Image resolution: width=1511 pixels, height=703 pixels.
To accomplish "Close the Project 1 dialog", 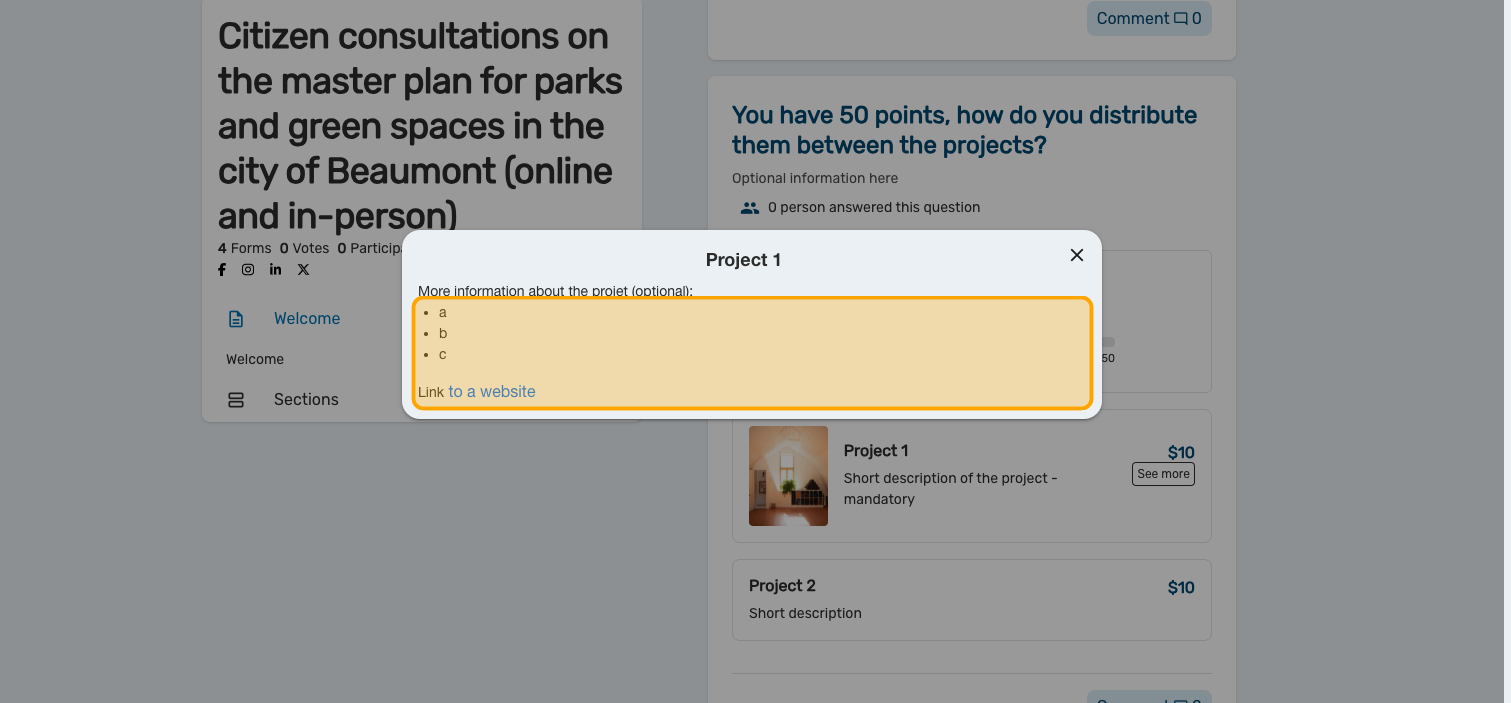I will (1077, 255).
